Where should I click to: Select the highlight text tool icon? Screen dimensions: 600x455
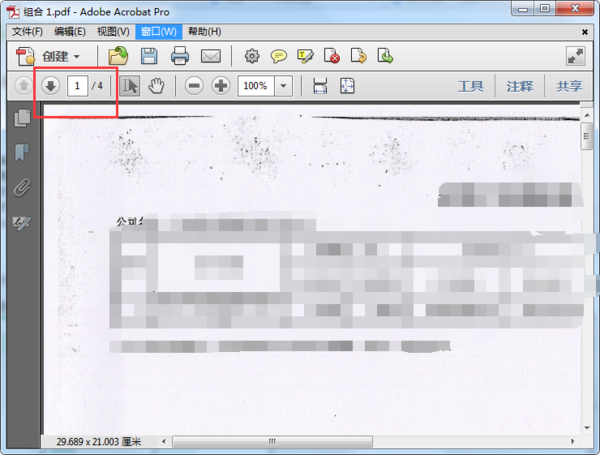point(305,56)
